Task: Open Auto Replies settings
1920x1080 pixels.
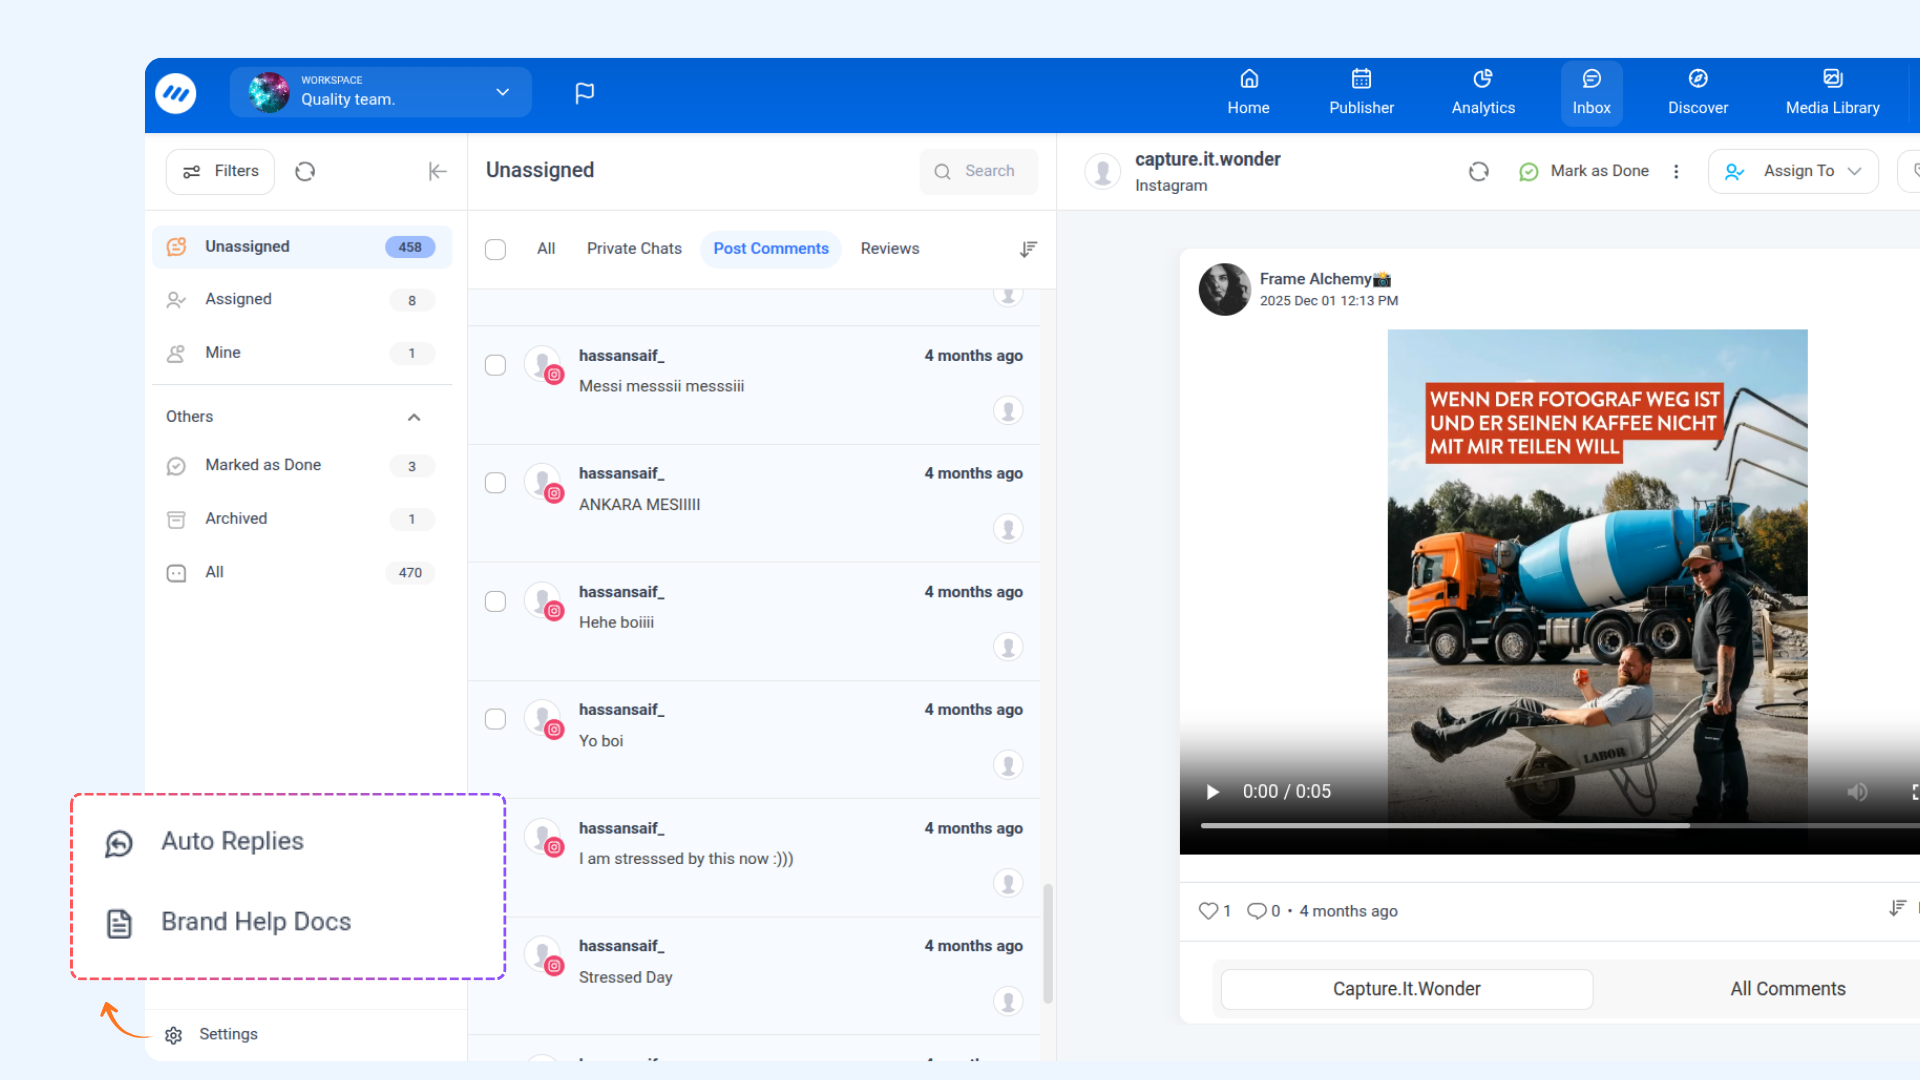Action: (x=232, y=842)
